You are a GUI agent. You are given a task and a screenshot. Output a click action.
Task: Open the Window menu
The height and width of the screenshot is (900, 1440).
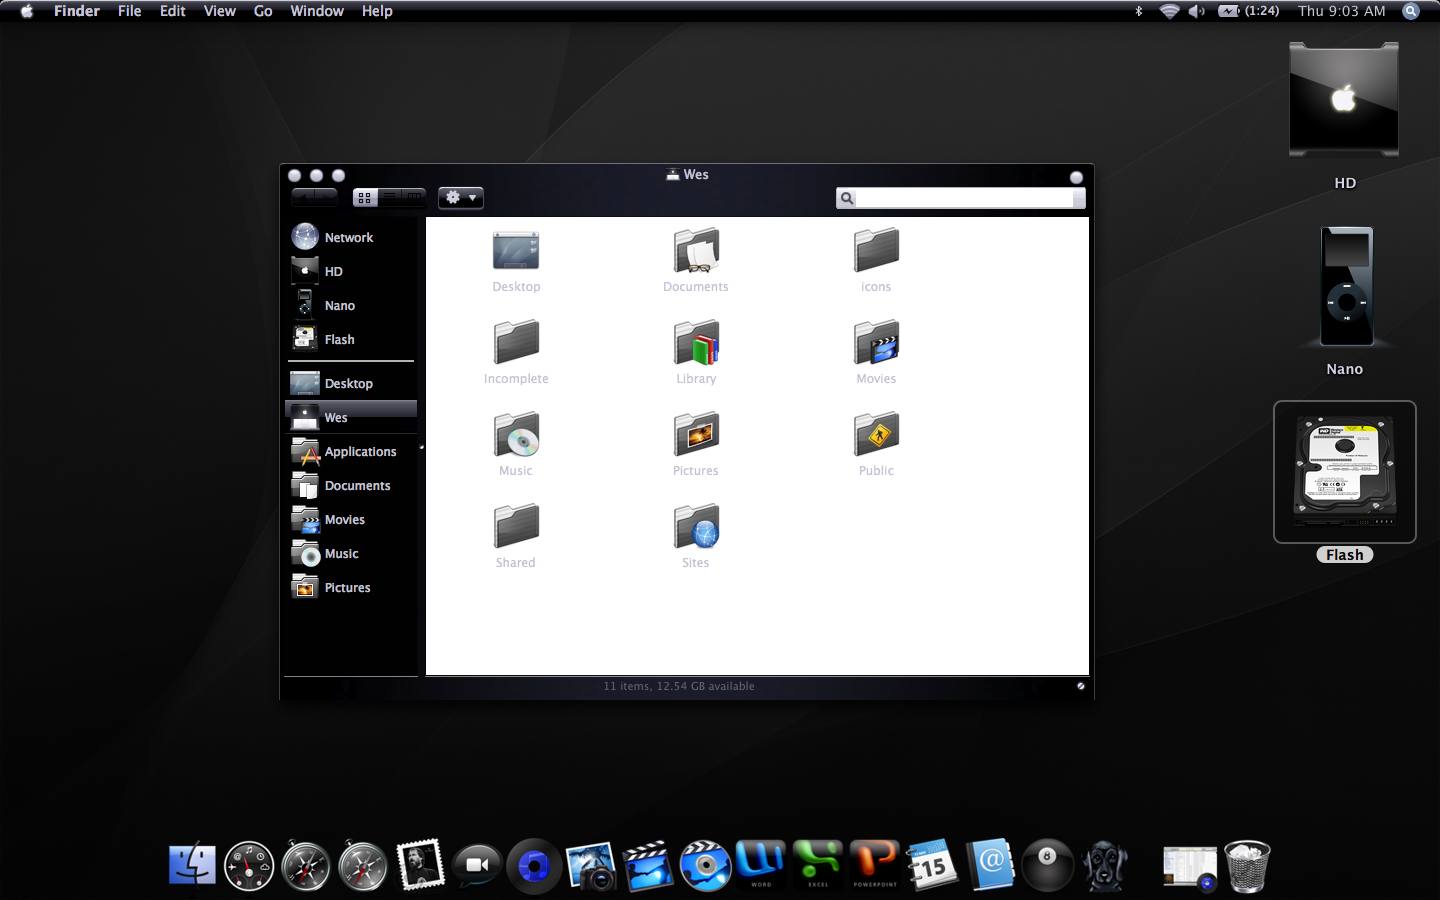point(317,11)
